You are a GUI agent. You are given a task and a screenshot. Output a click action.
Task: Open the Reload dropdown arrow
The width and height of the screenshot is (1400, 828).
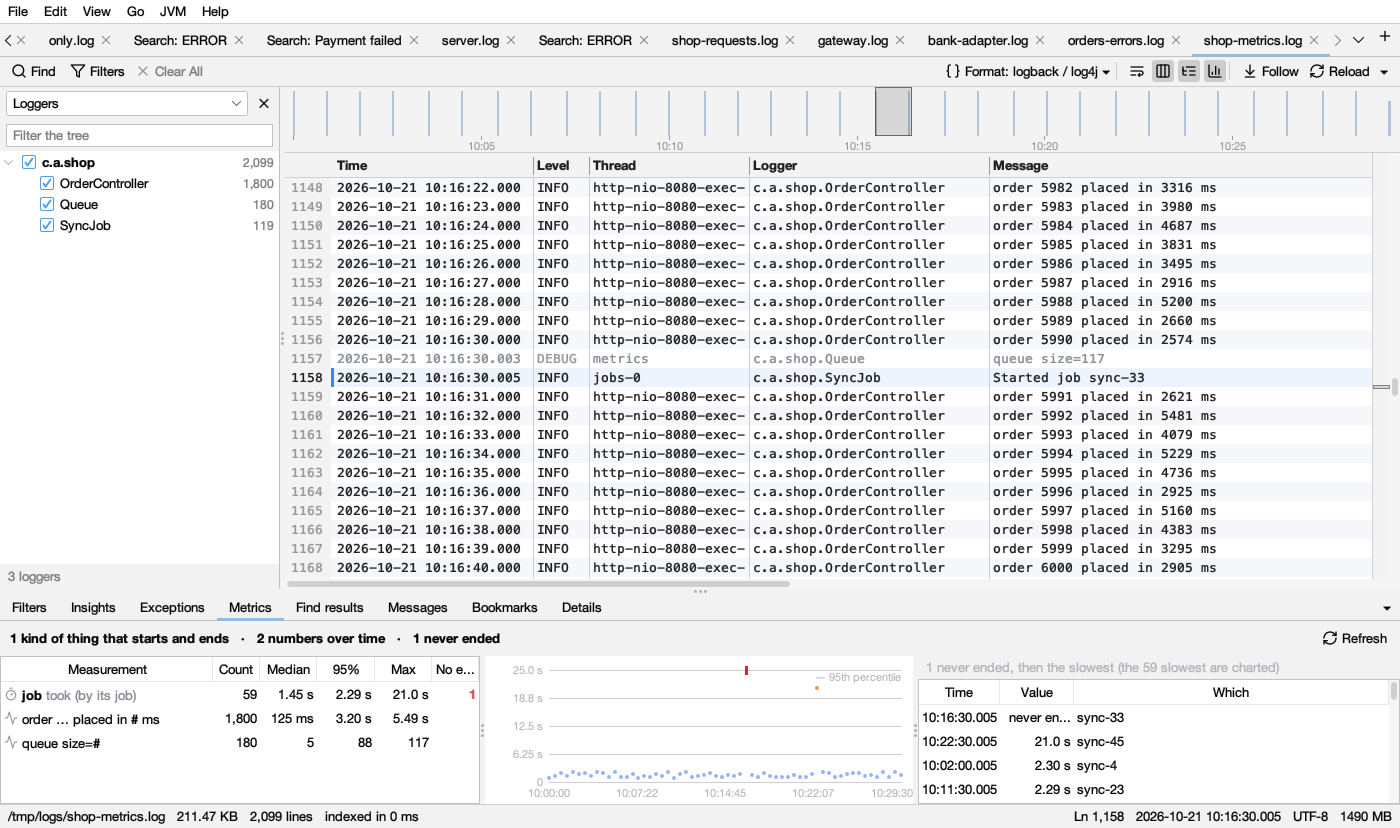[1384, 72]
